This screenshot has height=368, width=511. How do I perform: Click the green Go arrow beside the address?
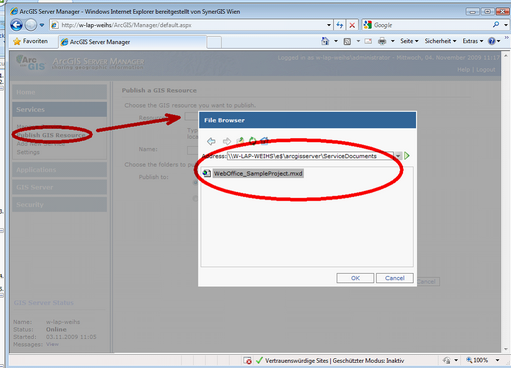coord(407,156)
